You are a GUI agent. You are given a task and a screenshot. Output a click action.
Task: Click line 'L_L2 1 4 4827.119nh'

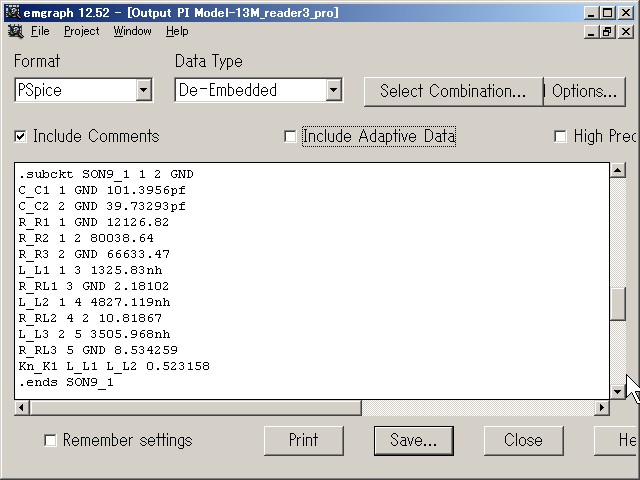[x=94, y=302]
